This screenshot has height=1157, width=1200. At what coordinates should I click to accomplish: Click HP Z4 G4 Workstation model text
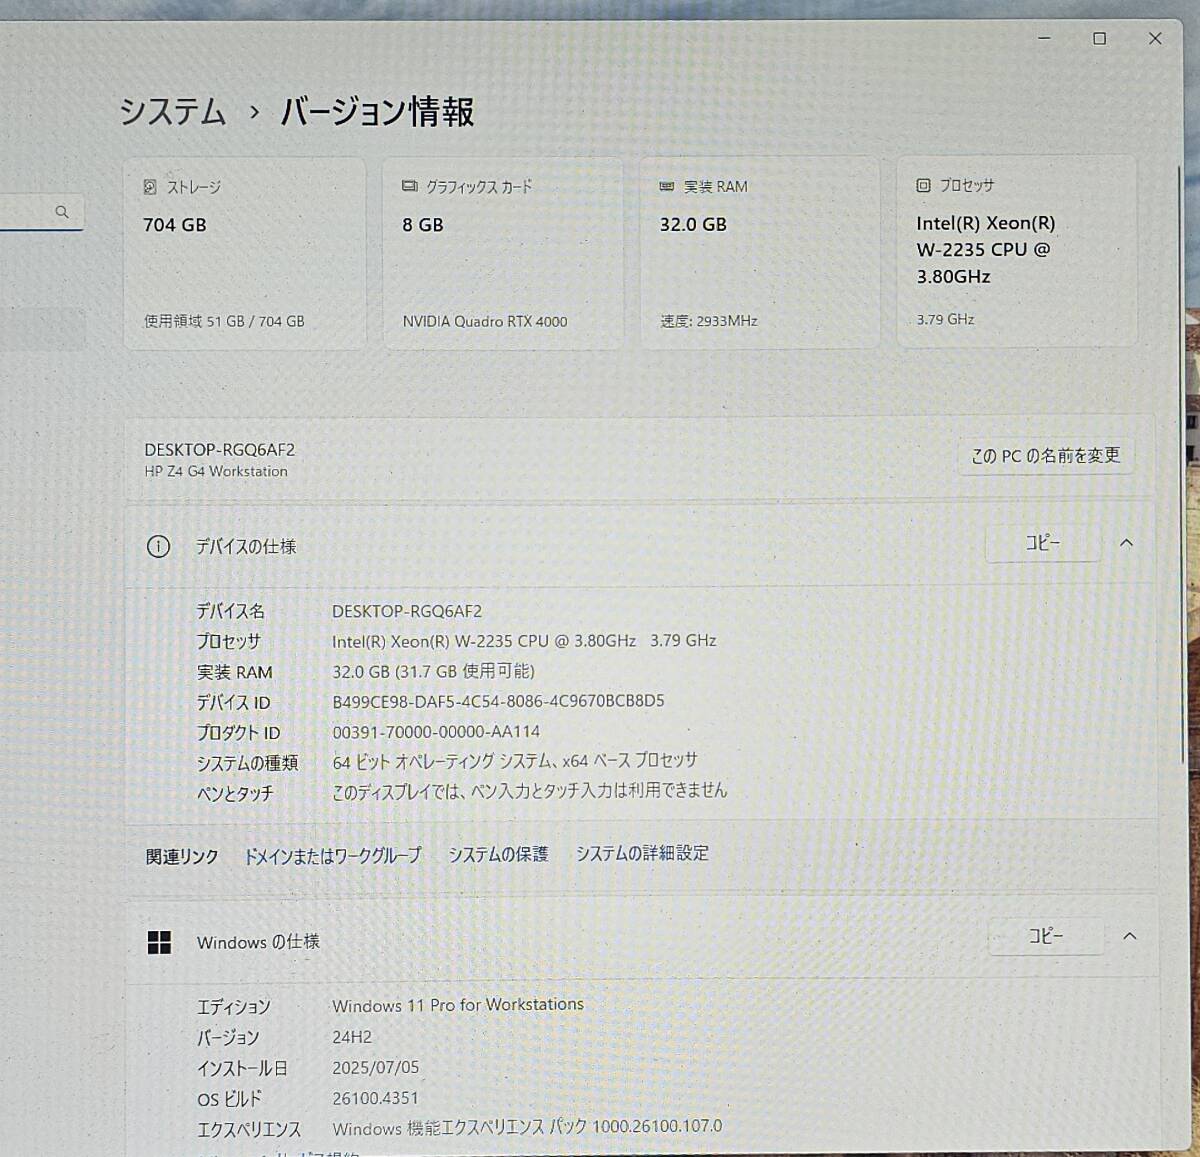(216, 472)
